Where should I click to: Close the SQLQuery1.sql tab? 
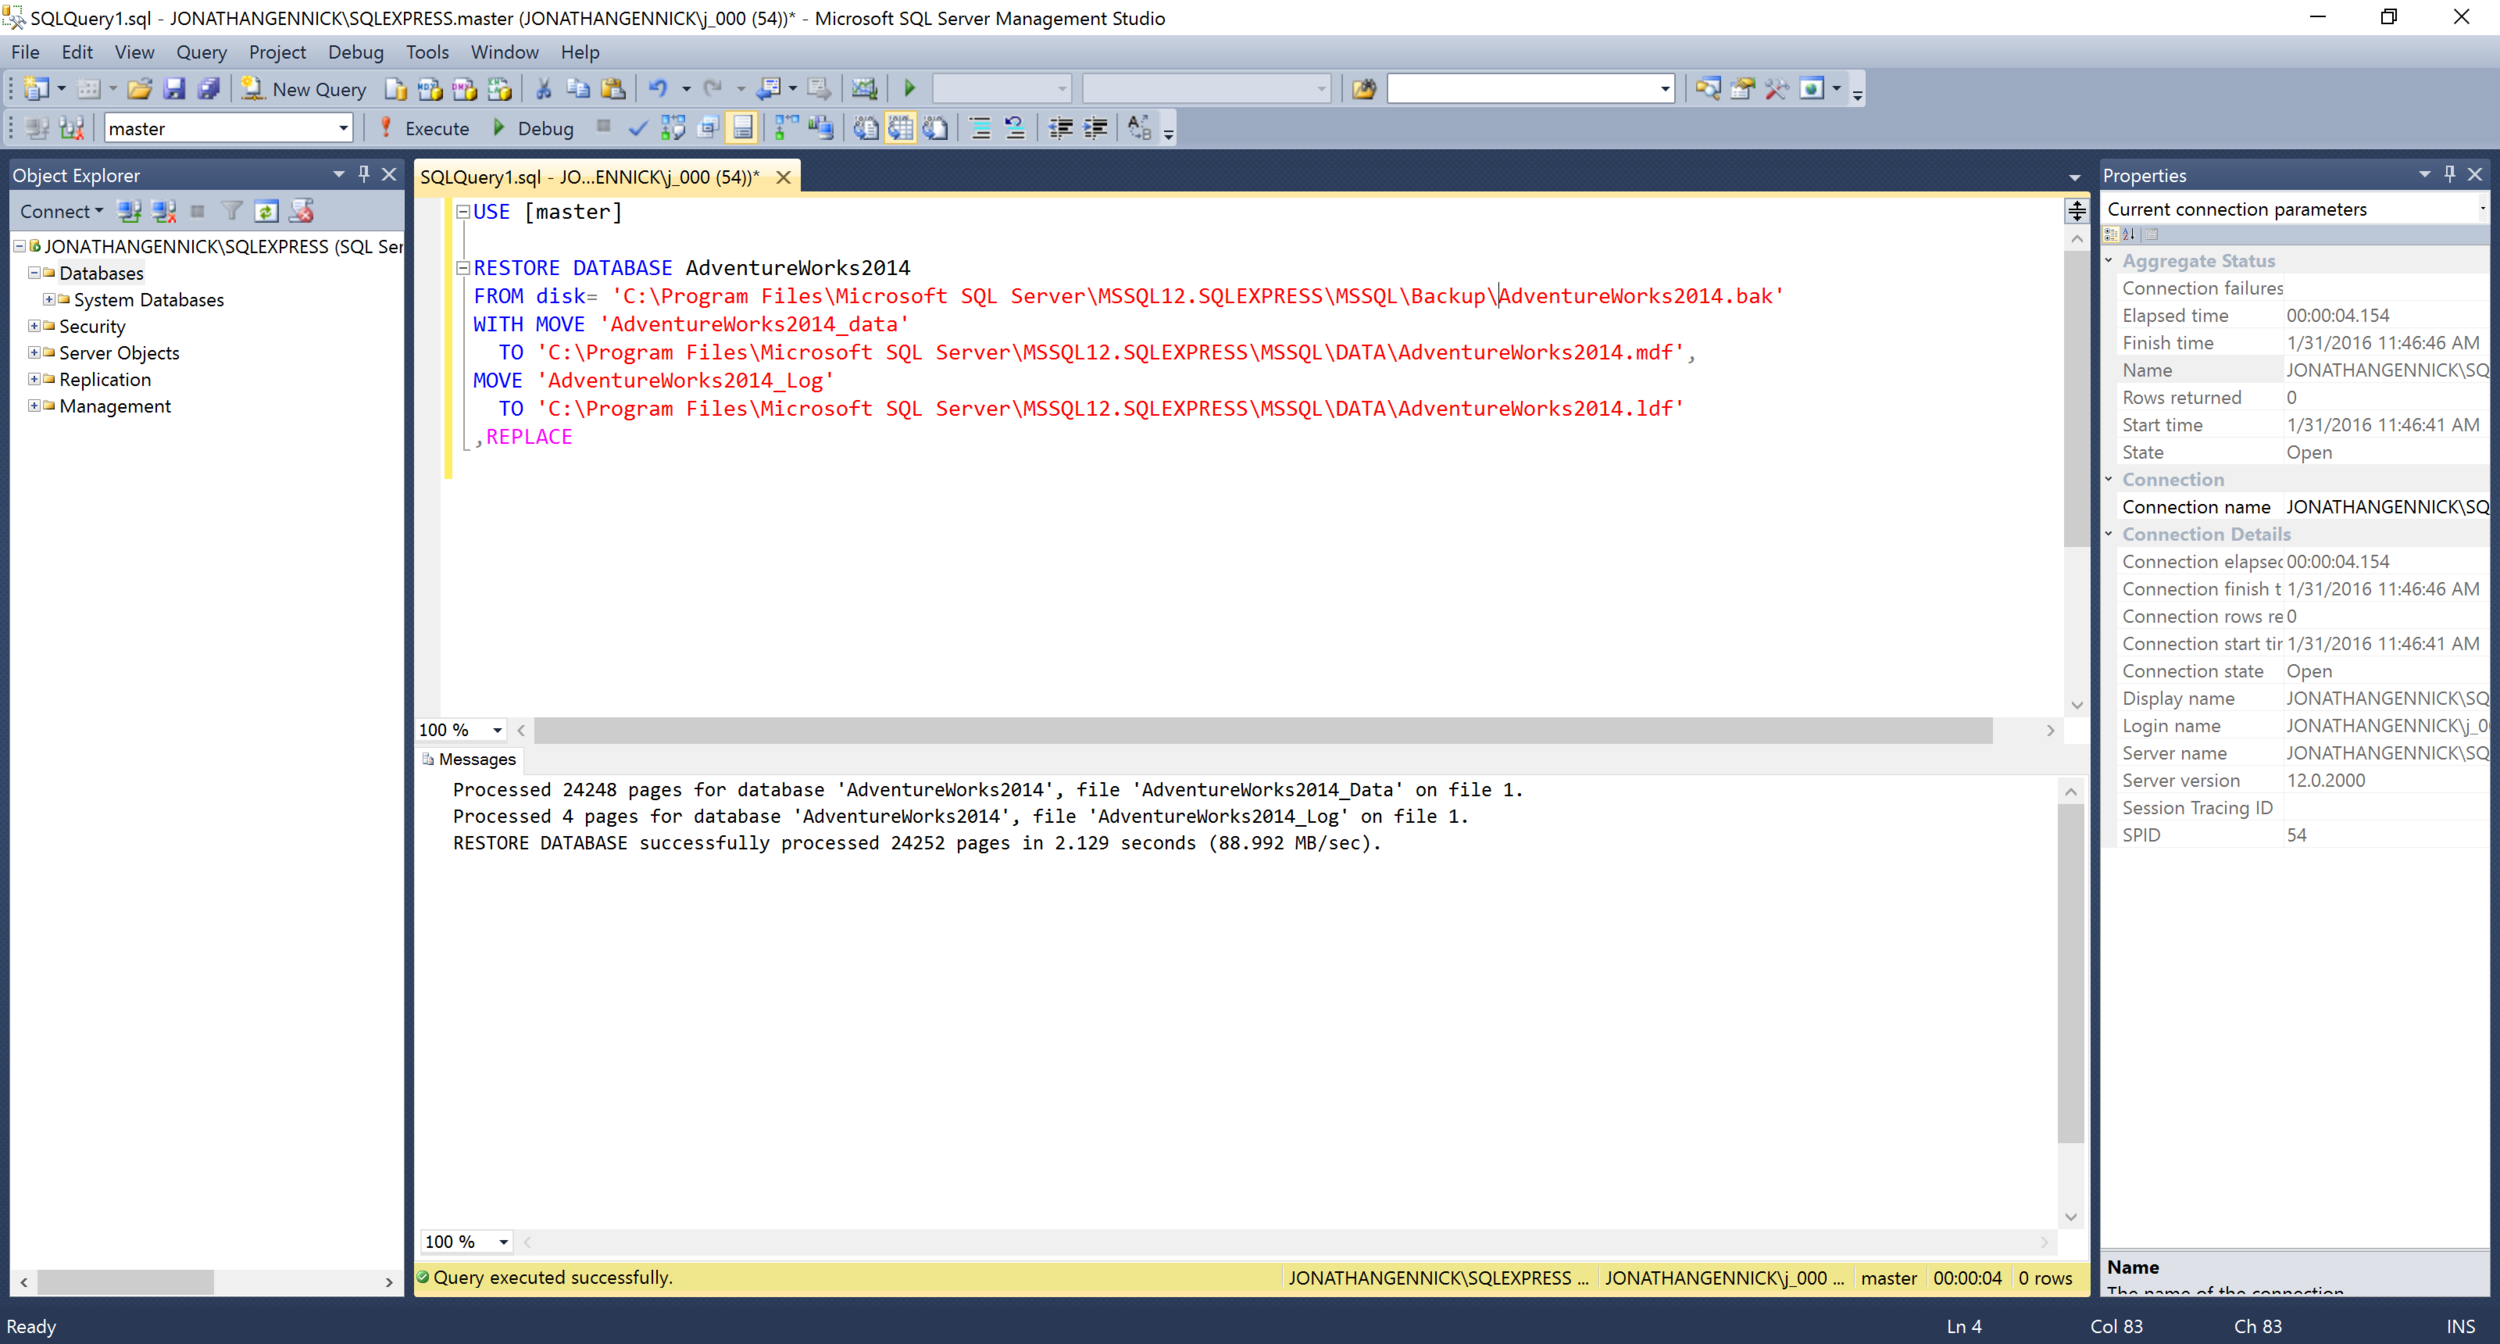coord(783,177)
